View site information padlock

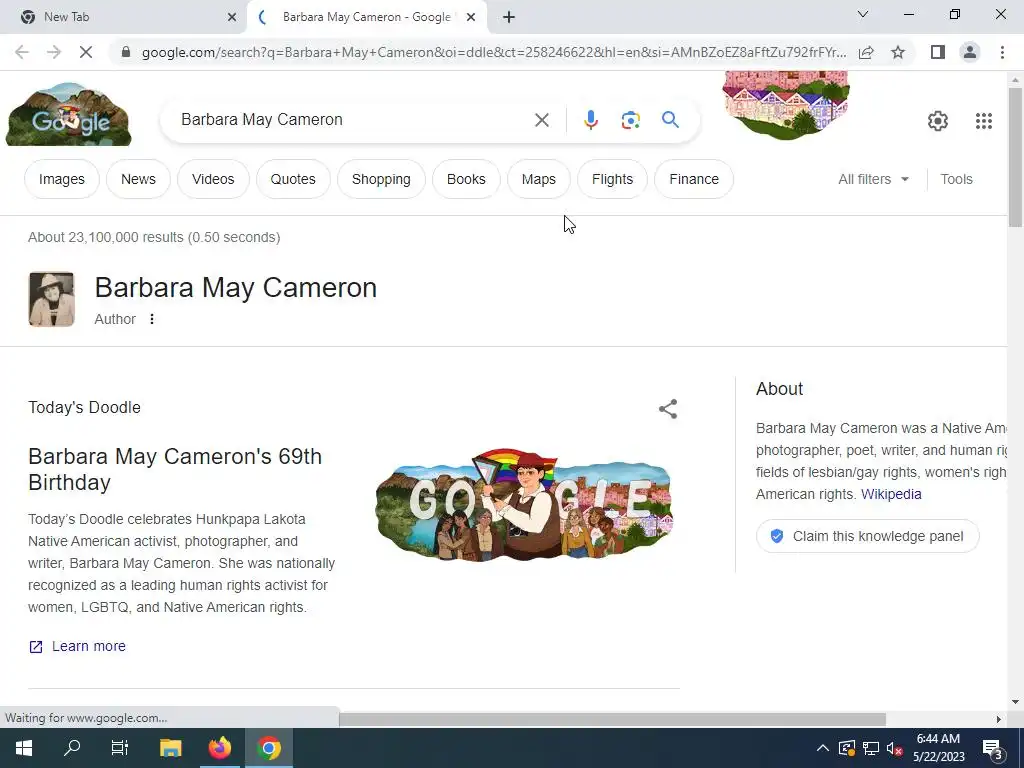pos(126,52)
